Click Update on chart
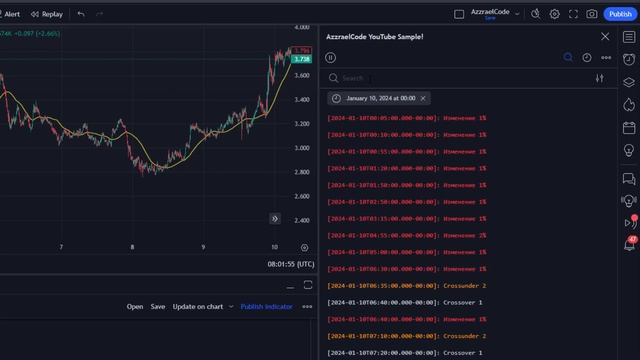 (x=198, y=307)
